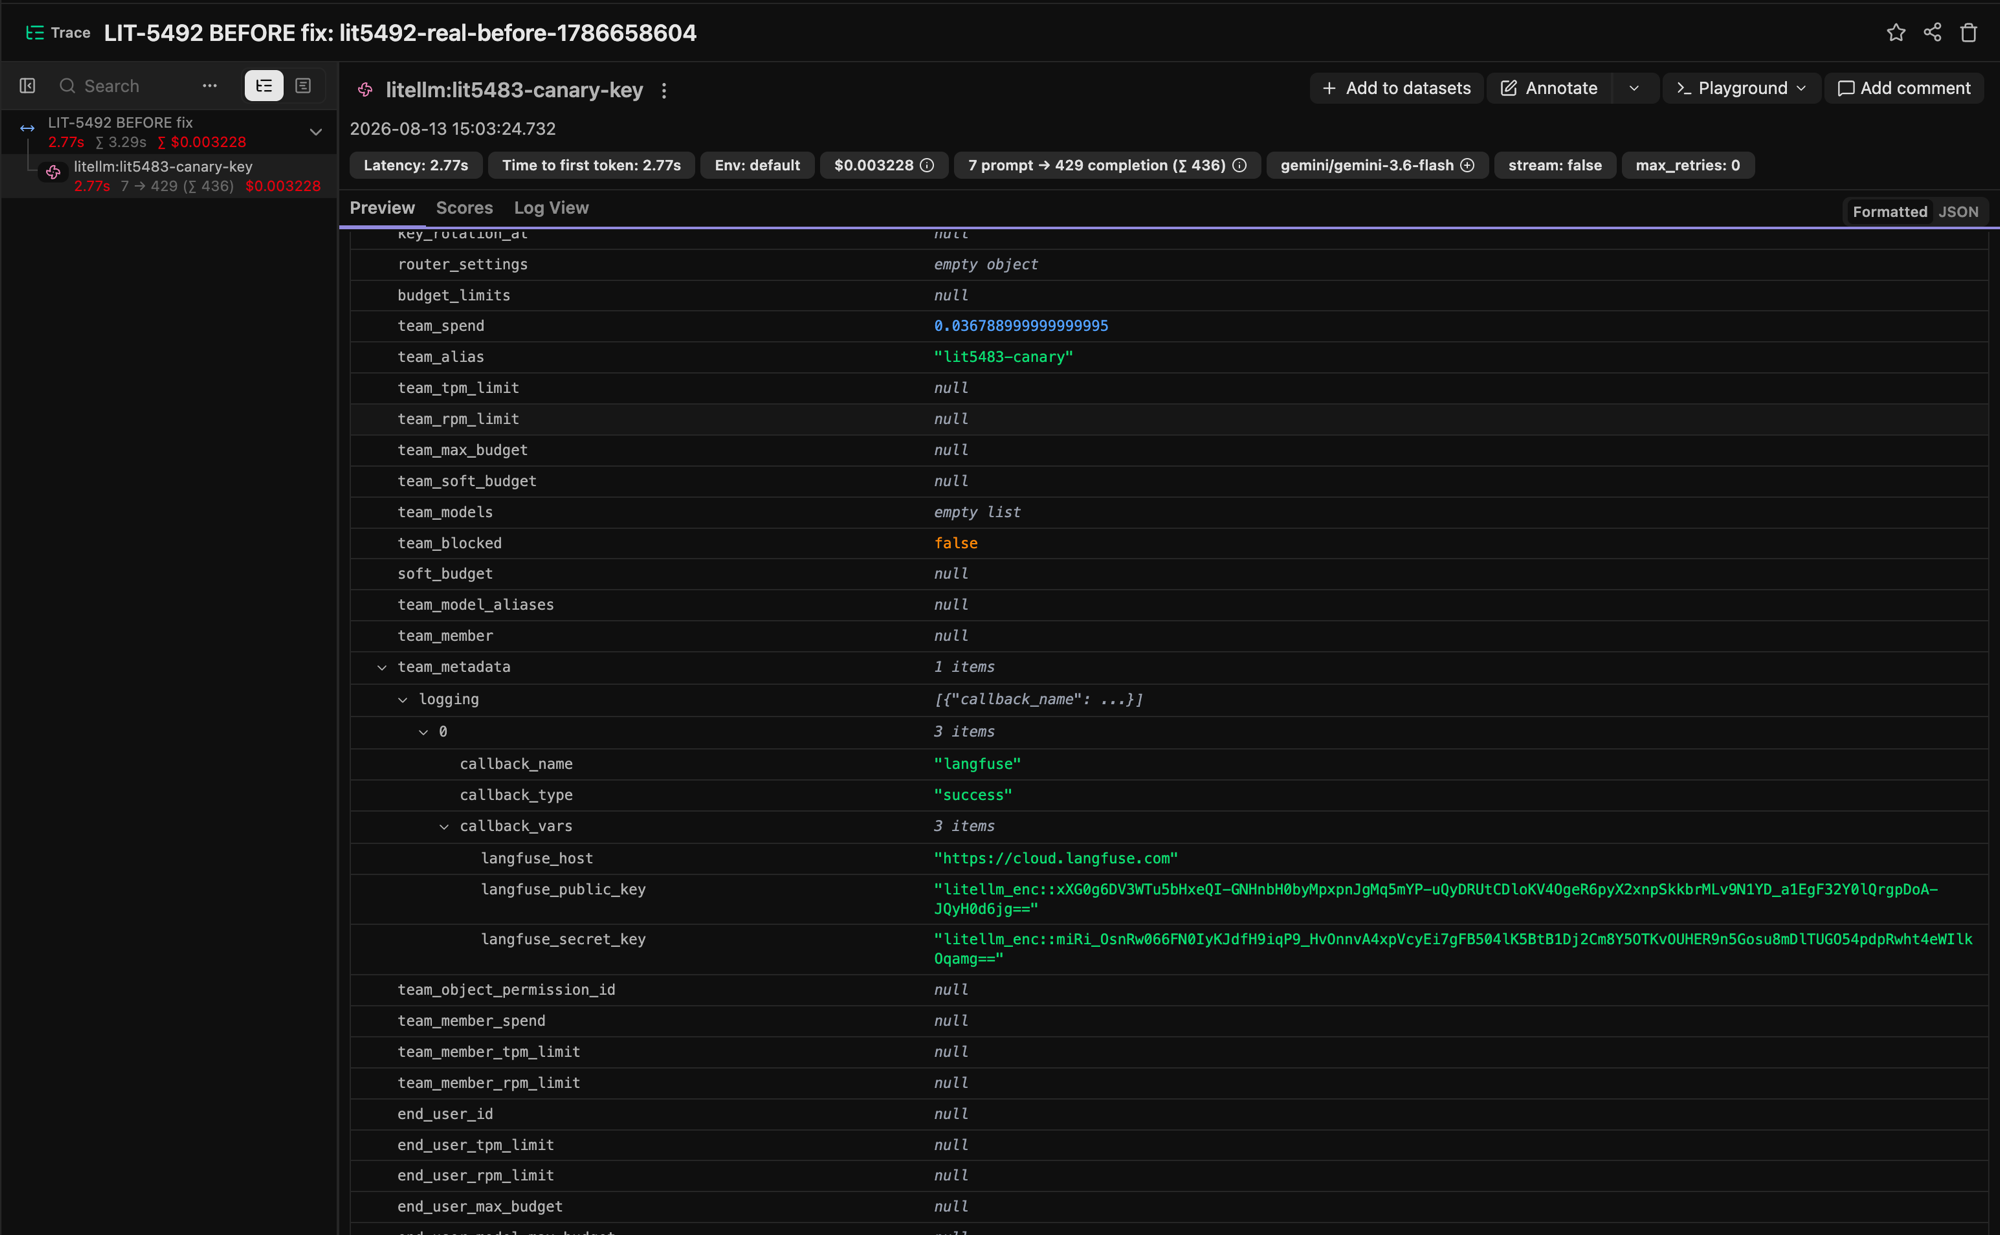Collapse the team_metadata node
This screenshot has height=1235, width=2000.
tap(382, 668)
